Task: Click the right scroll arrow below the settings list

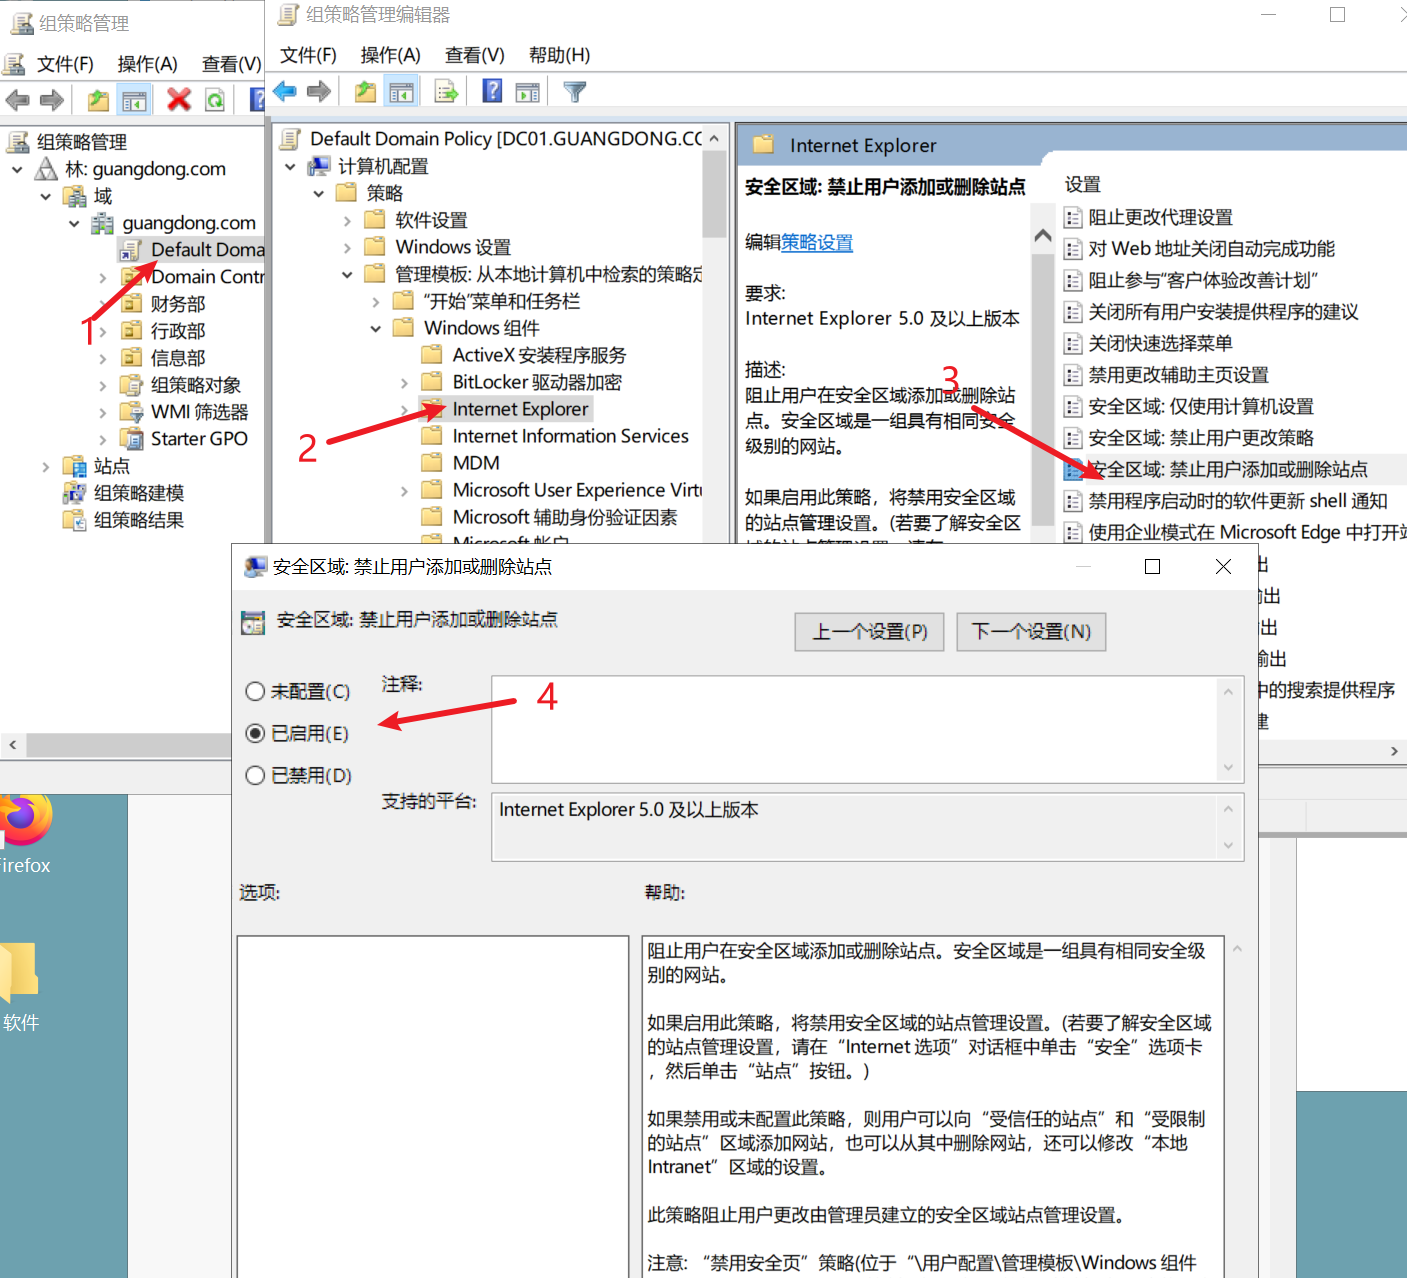Action: [x=1394, y=751]
